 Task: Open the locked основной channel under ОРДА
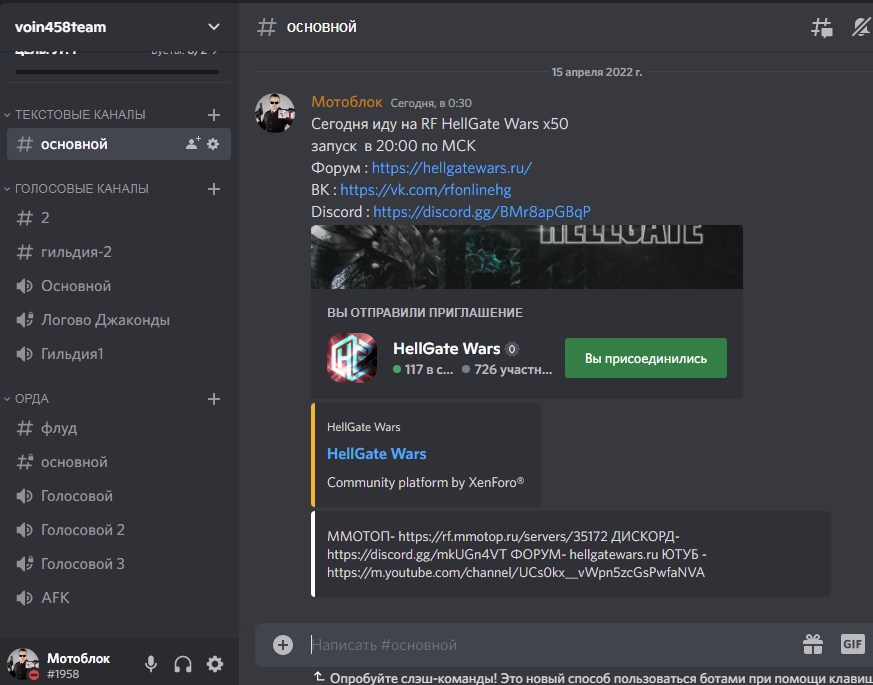pos(119,462)
